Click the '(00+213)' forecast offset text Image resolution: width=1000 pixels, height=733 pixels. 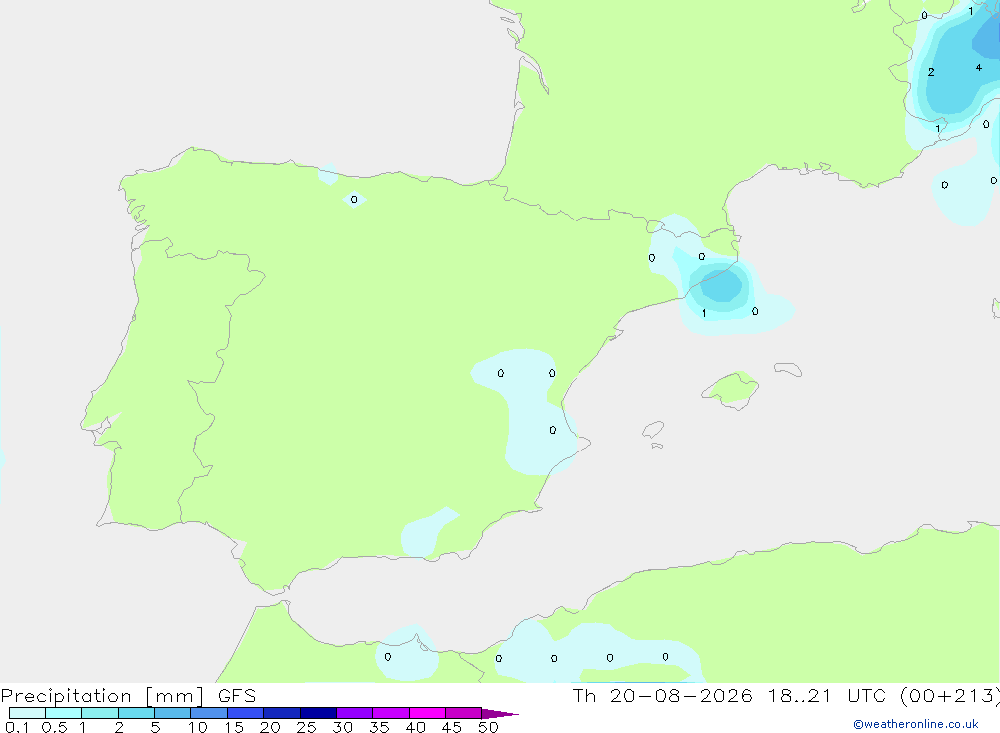[950, 696]
